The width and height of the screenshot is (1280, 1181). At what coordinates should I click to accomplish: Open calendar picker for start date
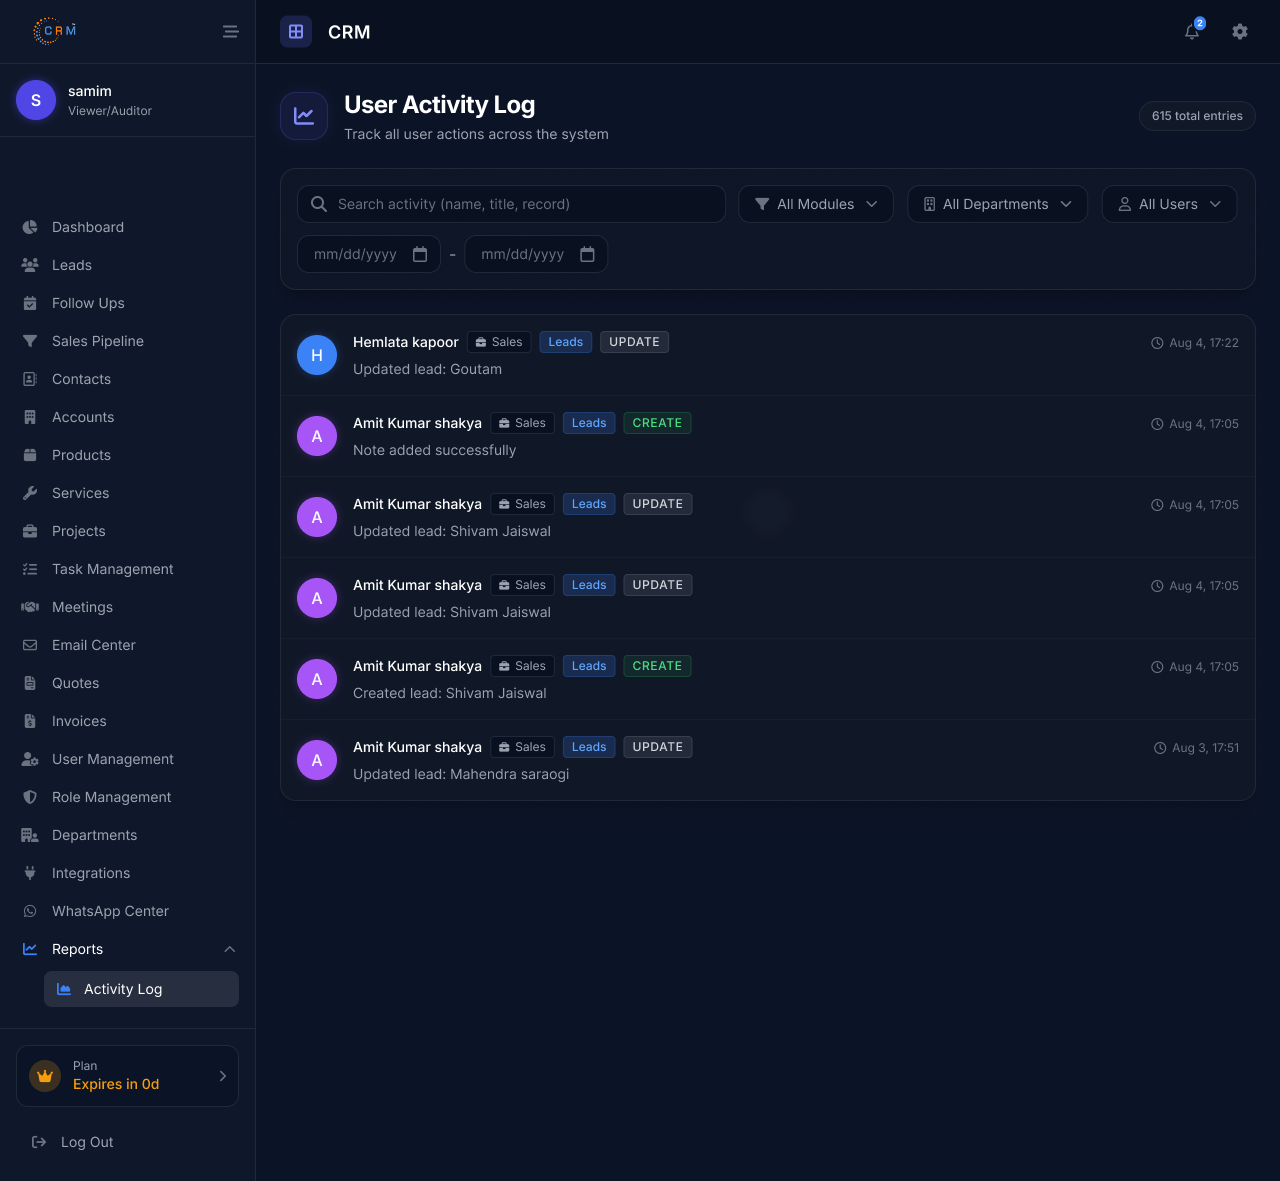(x=420, y=254)
